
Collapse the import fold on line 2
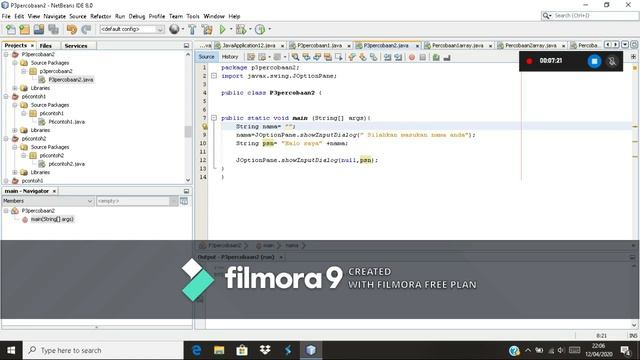click(214, 76)
